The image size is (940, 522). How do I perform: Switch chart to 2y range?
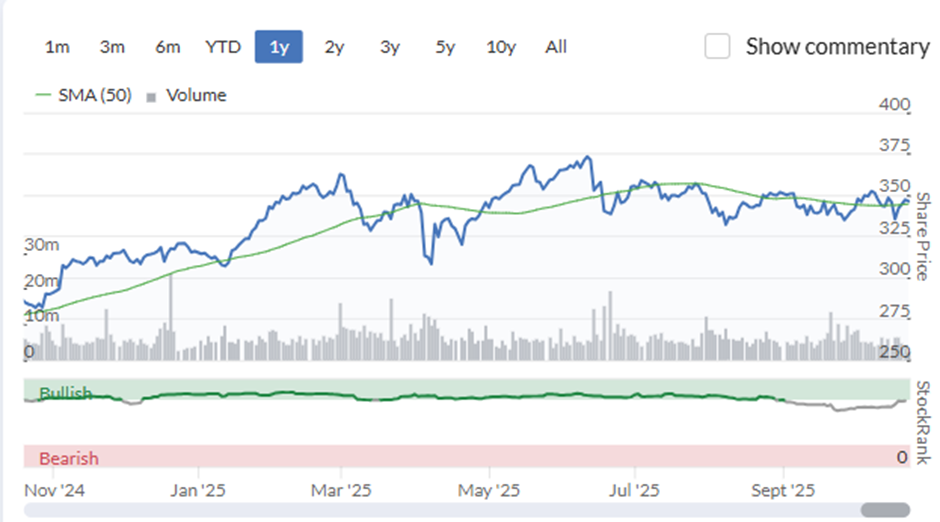click(335, 47)
